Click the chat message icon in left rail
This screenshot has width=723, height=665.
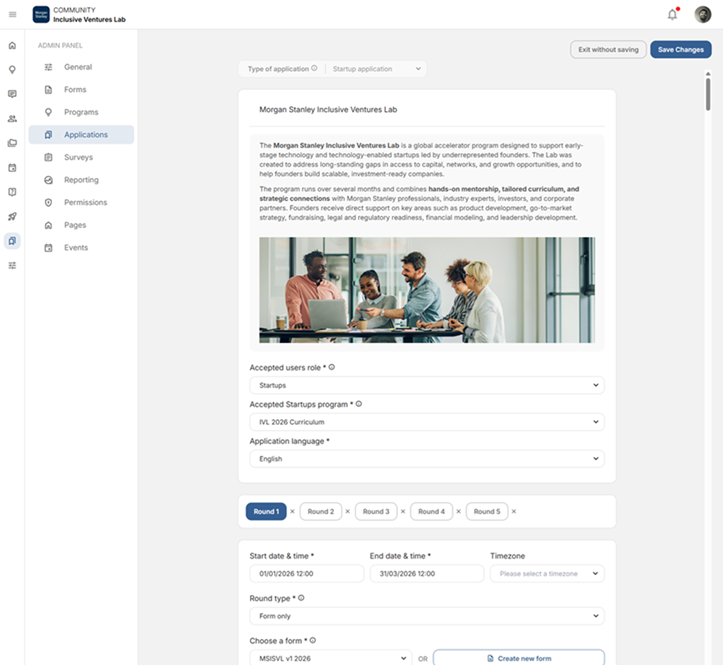point(12,94)
